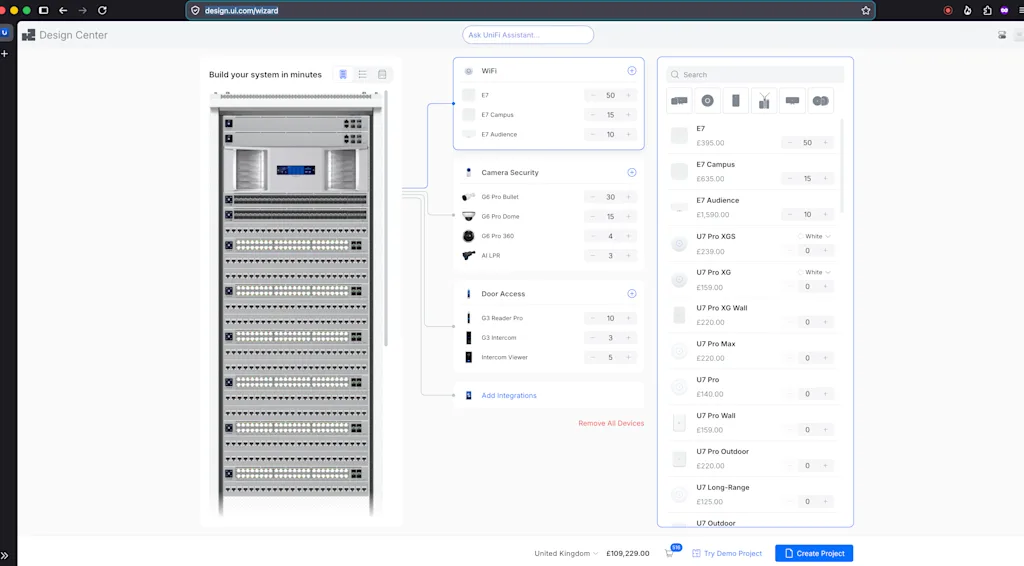Increase G3 Reader Pro quantity
1024x566 pixels.
pos(628,318)
